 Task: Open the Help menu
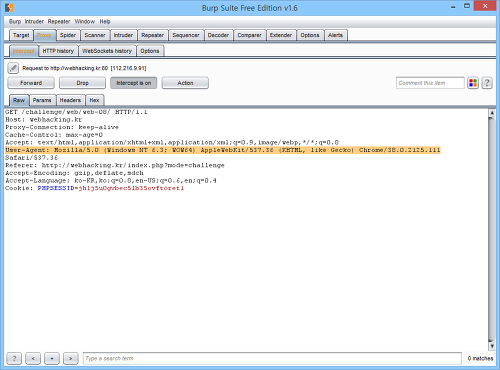(x=105, y=21)
